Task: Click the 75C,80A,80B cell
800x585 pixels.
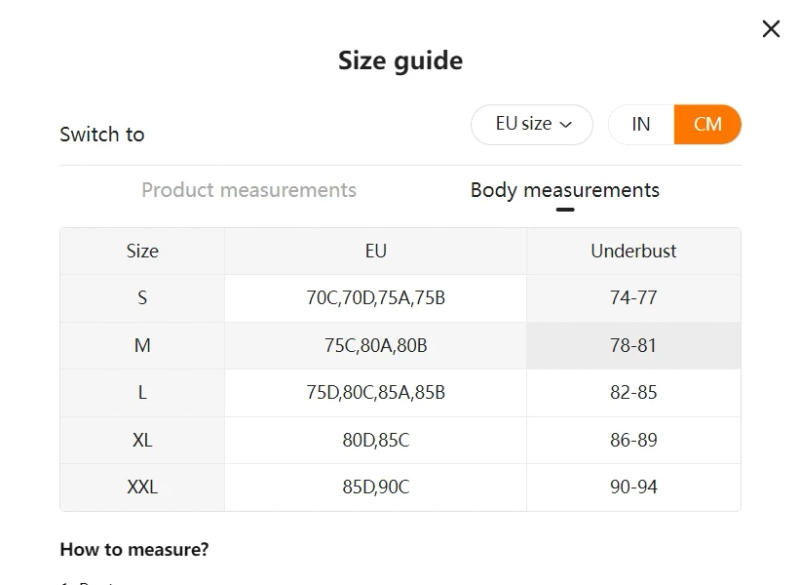Action: click(x=375, y=345)
